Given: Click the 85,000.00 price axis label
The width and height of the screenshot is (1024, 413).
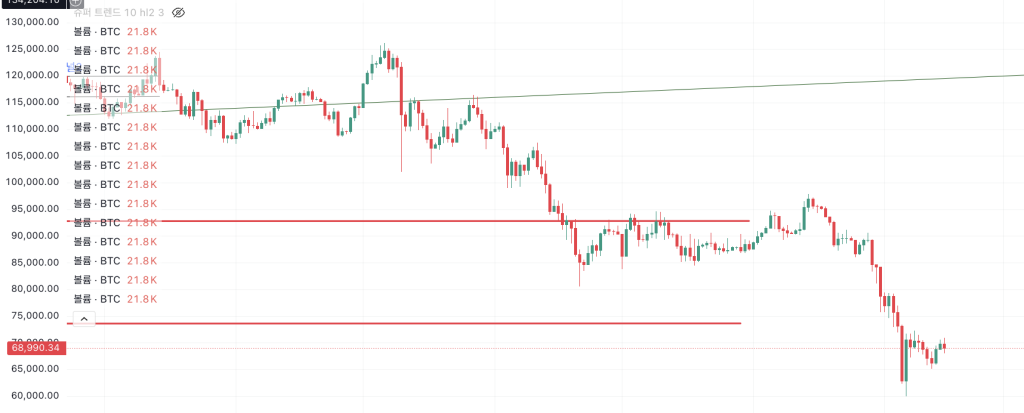Looking at the screenshot, I should pyautogui.click(x=33, y=262).
